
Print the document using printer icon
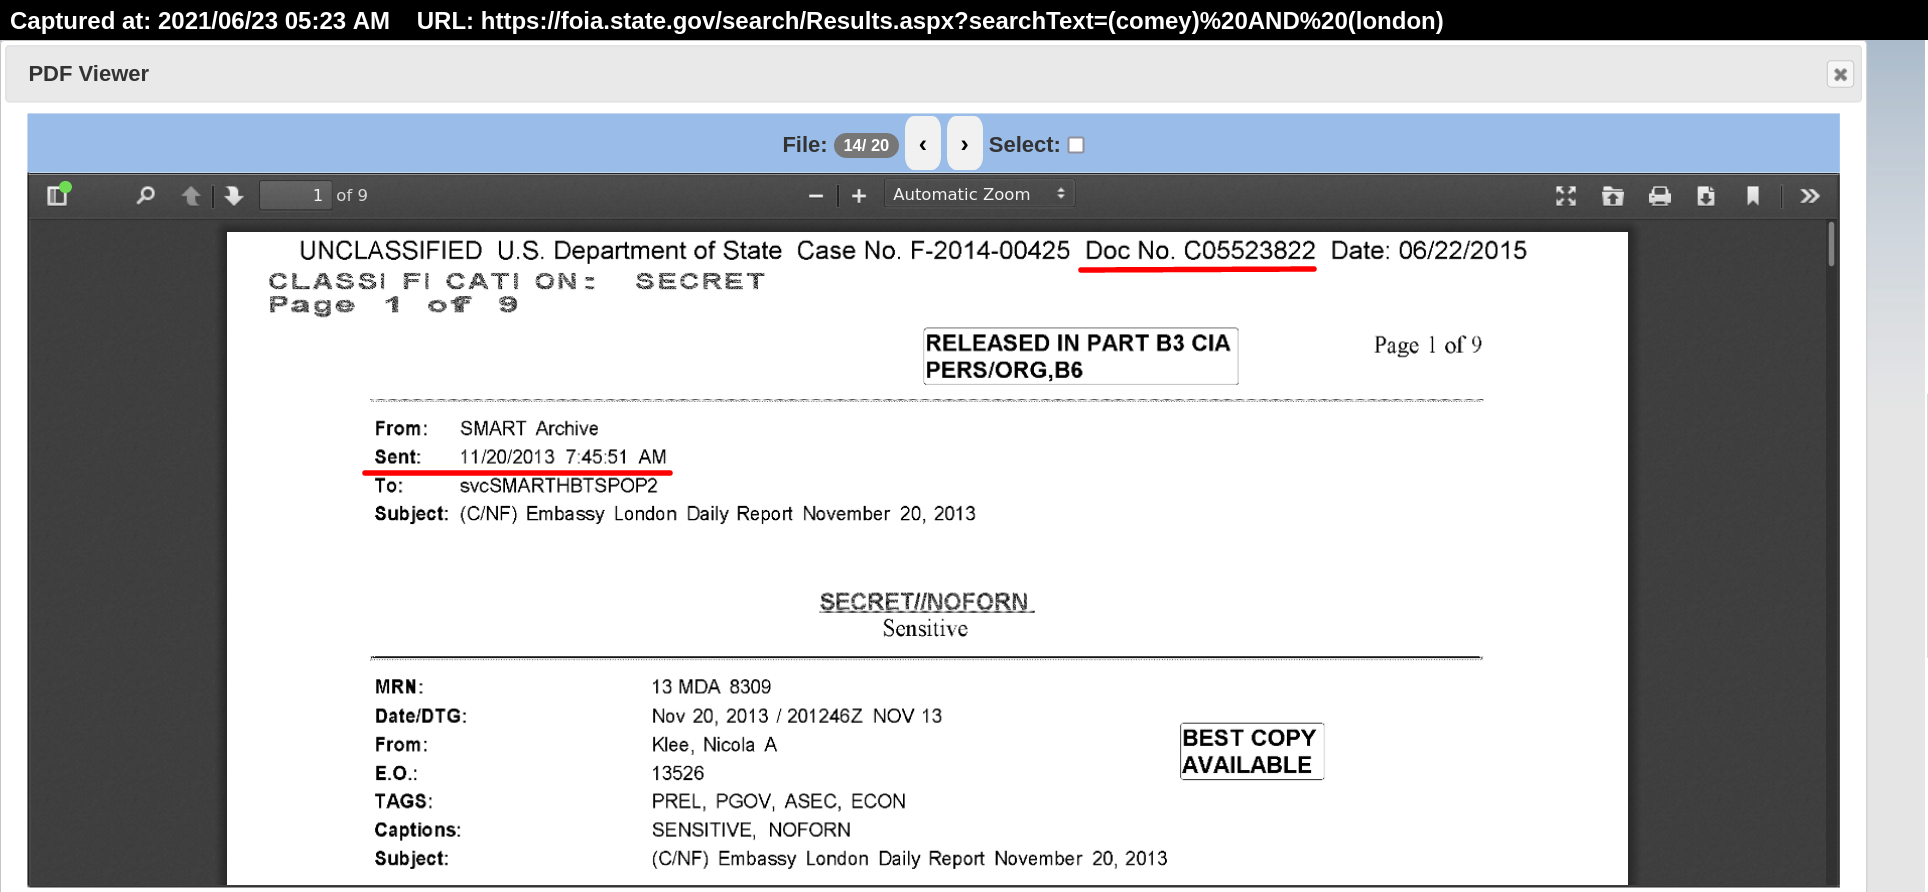click(1660, 196)
